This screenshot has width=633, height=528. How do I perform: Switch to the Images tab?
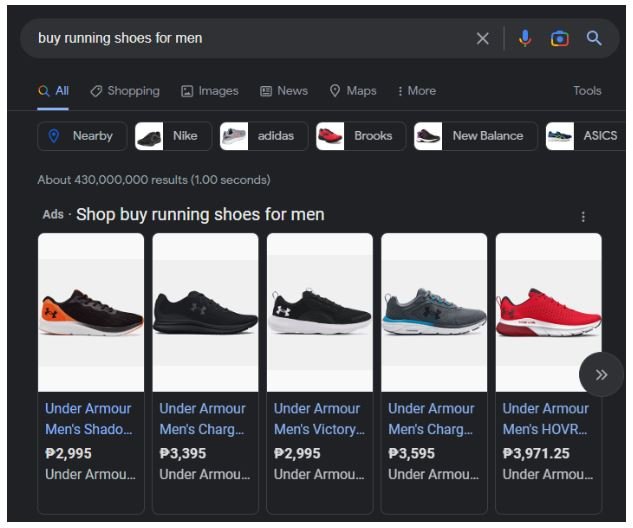pos(210,91)
